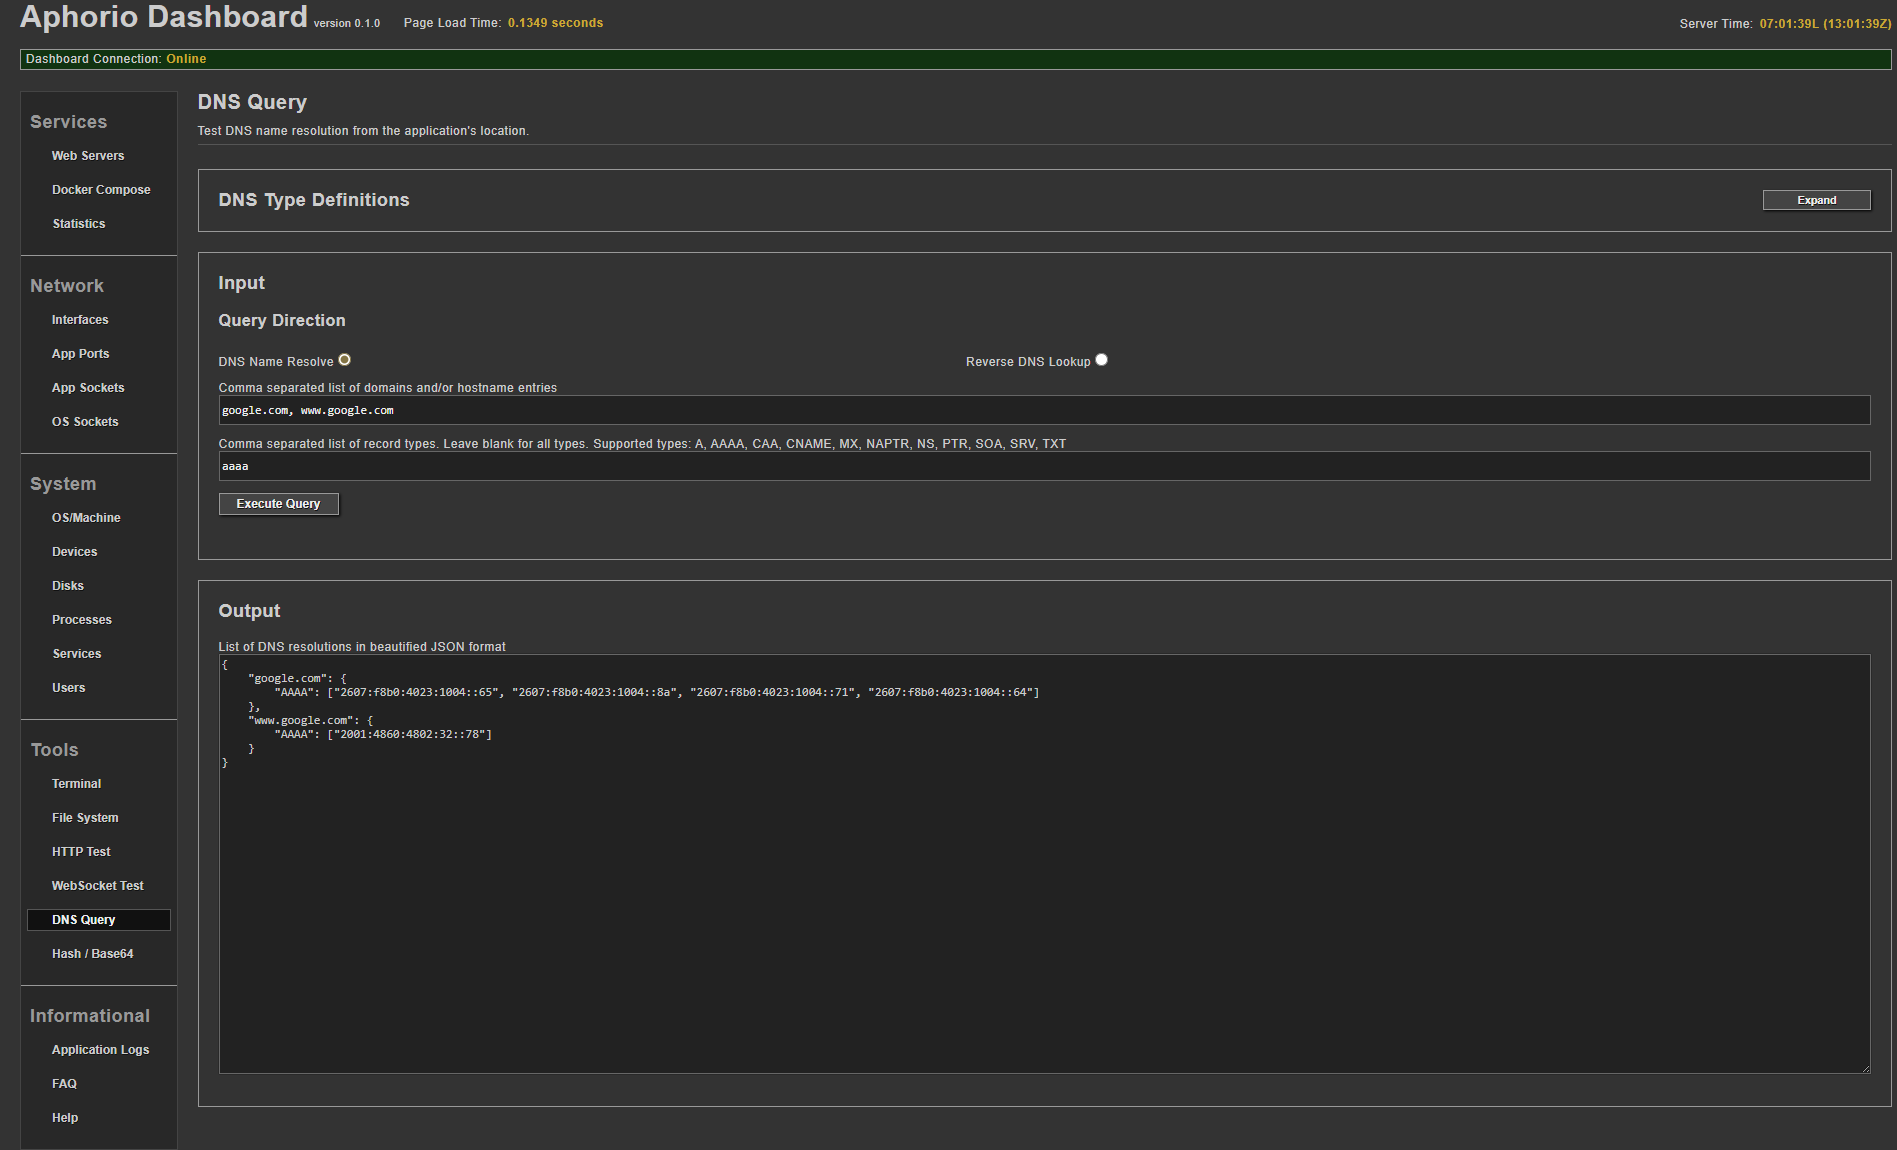View the Processes page
Image resolution: width=1897 pixels, height=1150 pixels.
(82, 620)
